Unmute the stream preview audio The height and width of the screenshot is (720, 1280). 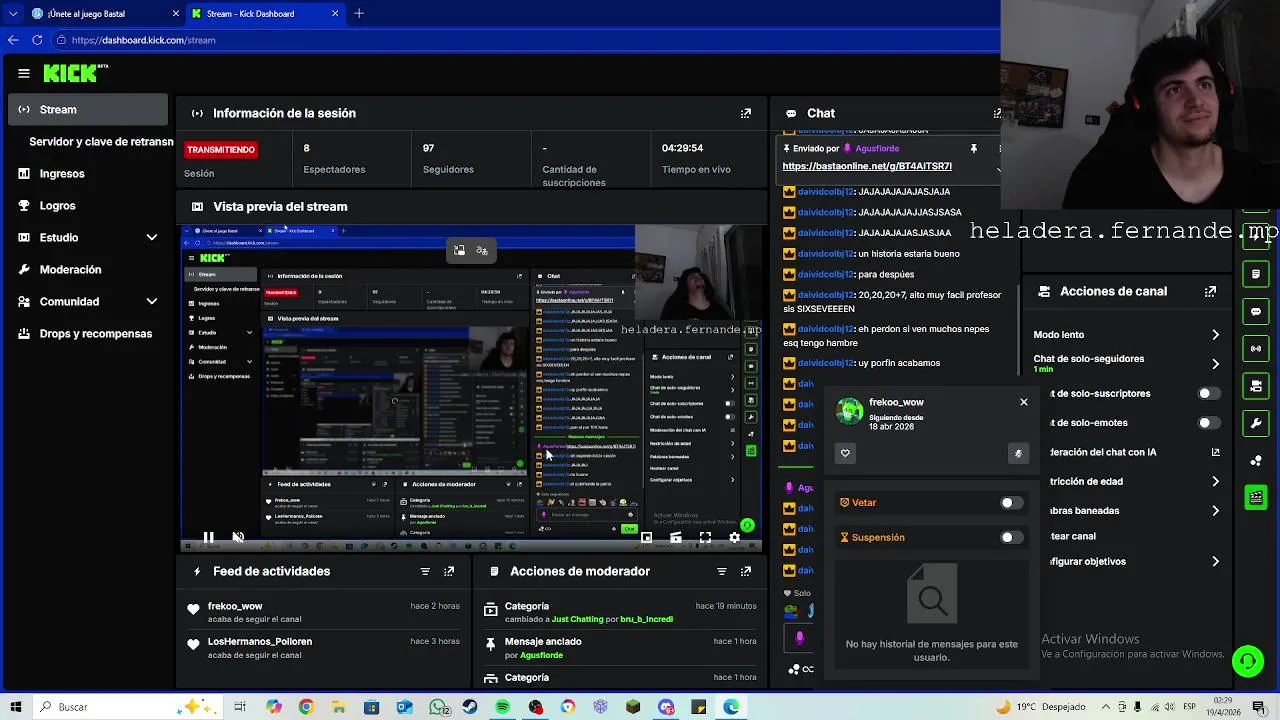(238, 537)
